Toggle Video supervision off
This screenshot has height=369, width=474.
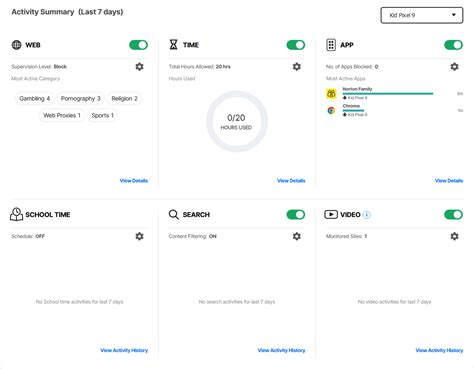tap(453, 215)
